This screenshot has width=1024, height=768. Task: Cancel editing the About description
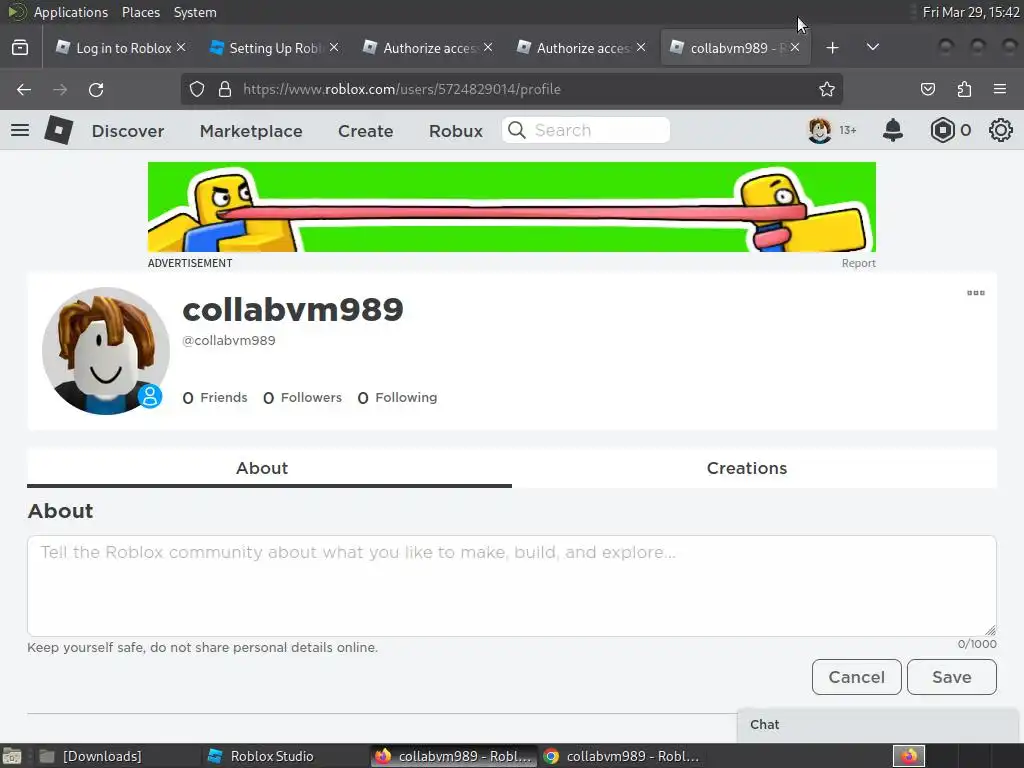(x=857, y=677)
